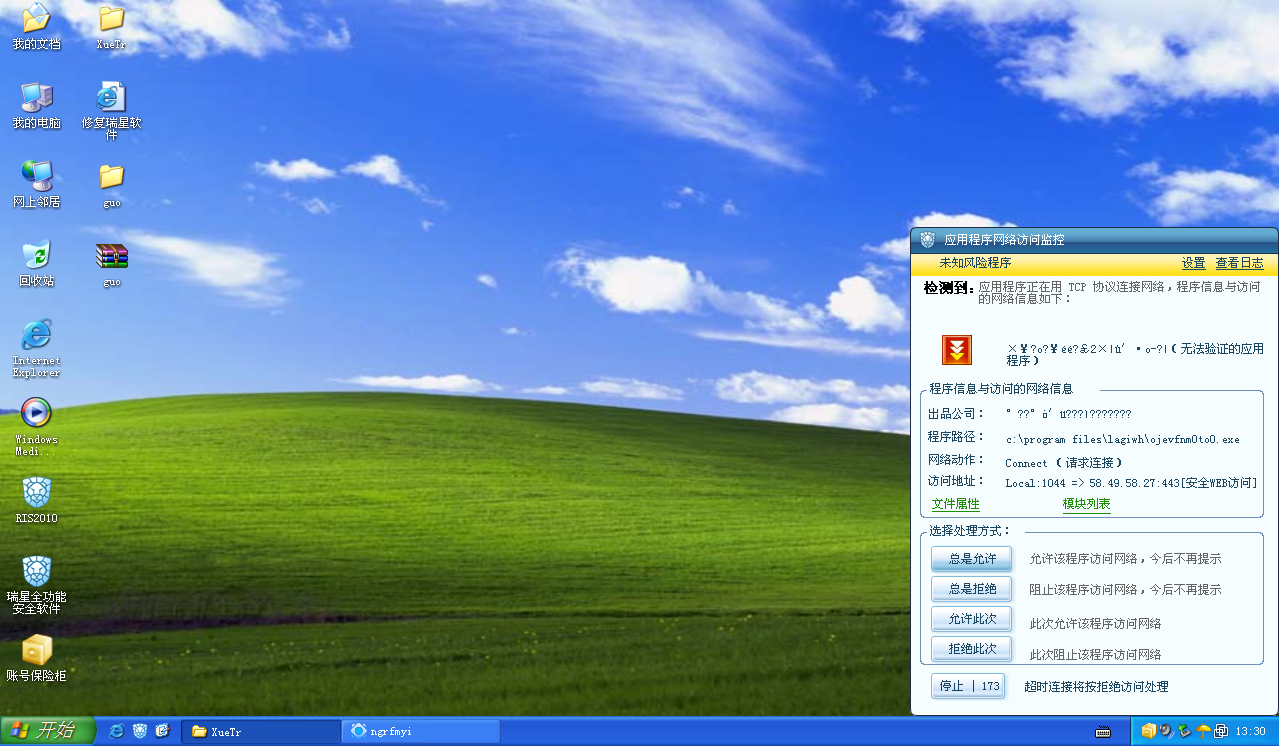Click the 文件属性 link
Image resolution: width=1279 pixels, height=746 pixels.
point(956,504)
